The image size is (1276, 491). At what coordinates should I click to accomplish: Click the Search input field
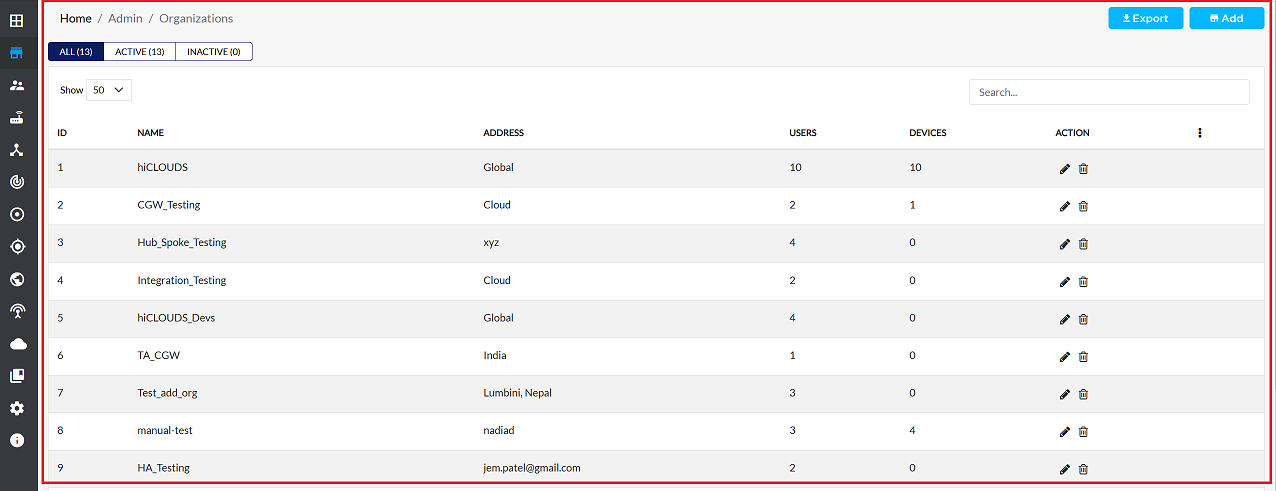(1108, 92)
